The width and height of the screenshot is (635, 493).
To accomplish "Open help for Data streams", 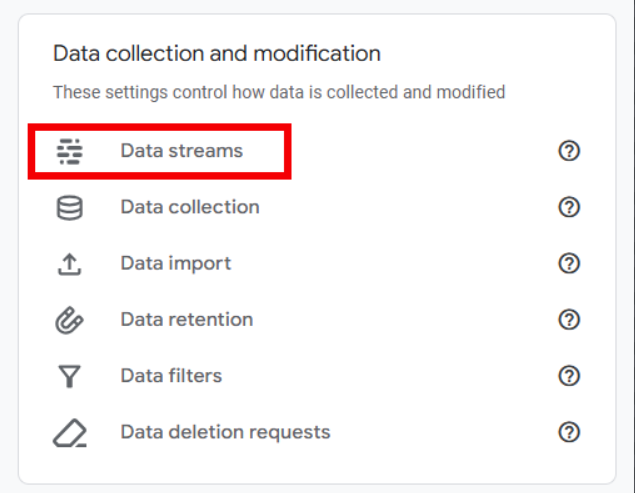I will [x=569, y=151].
